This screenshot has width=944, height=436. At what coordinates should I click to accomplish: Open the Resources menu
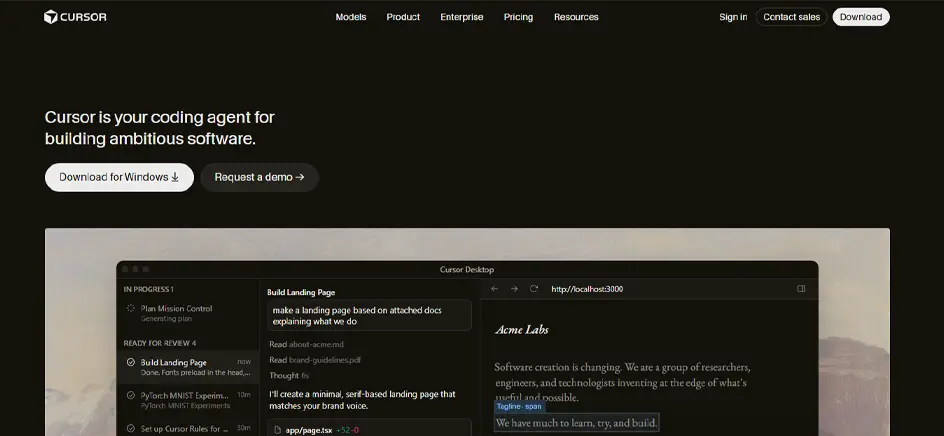(576, 17)
